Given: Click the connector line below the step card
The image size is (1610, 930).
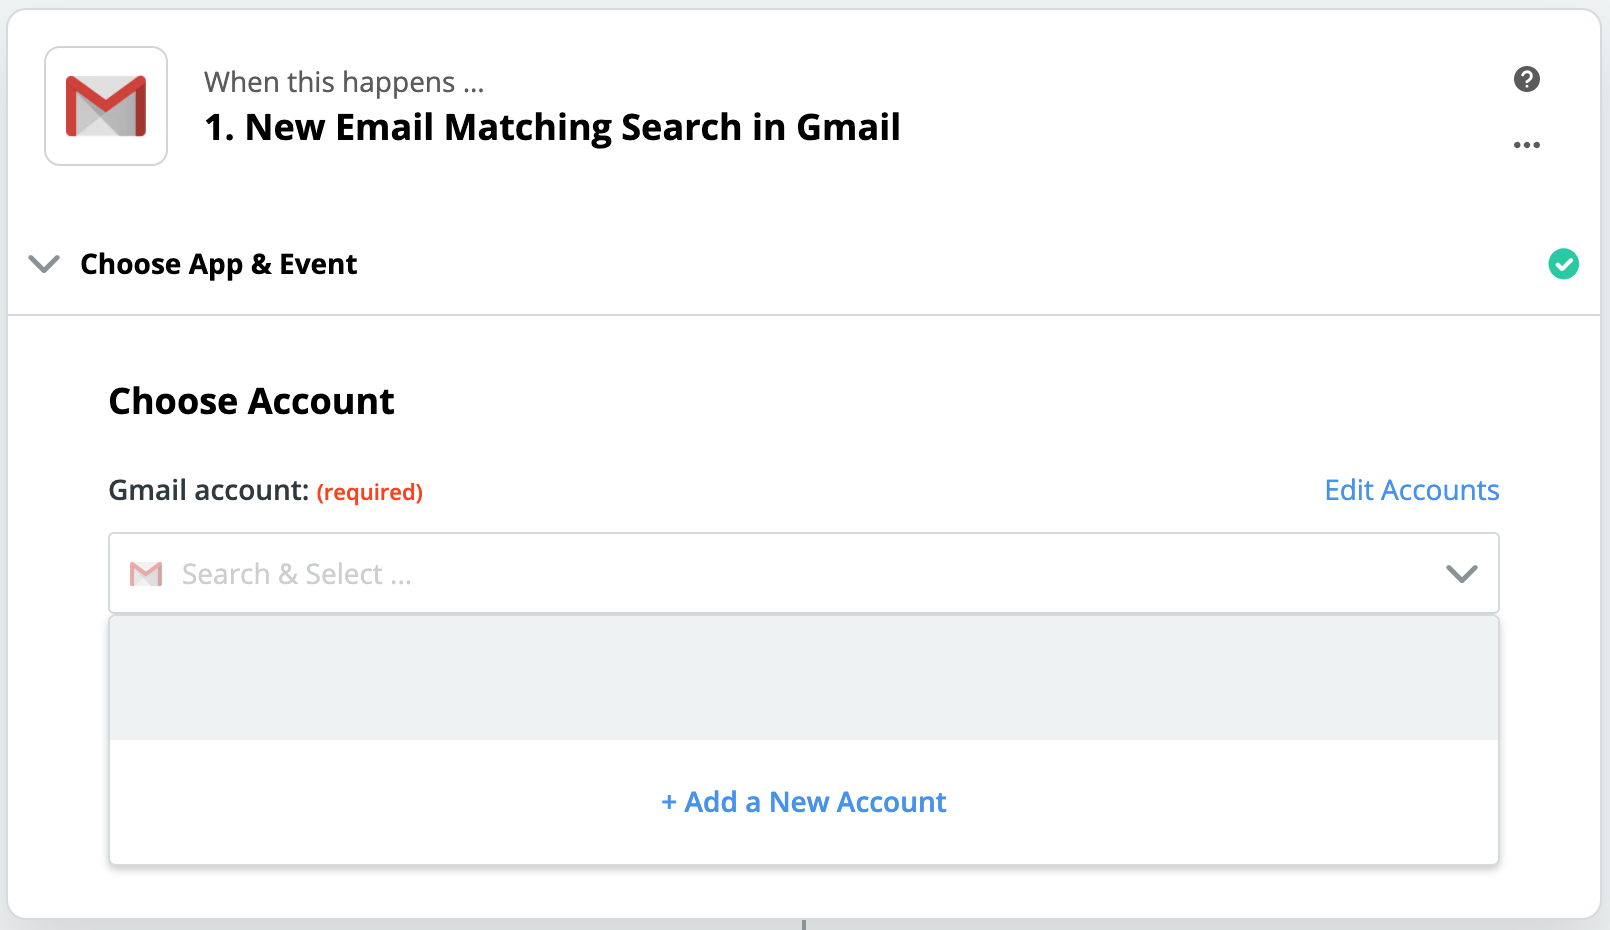Looking at the screenshot, I should tap(803, 924).
